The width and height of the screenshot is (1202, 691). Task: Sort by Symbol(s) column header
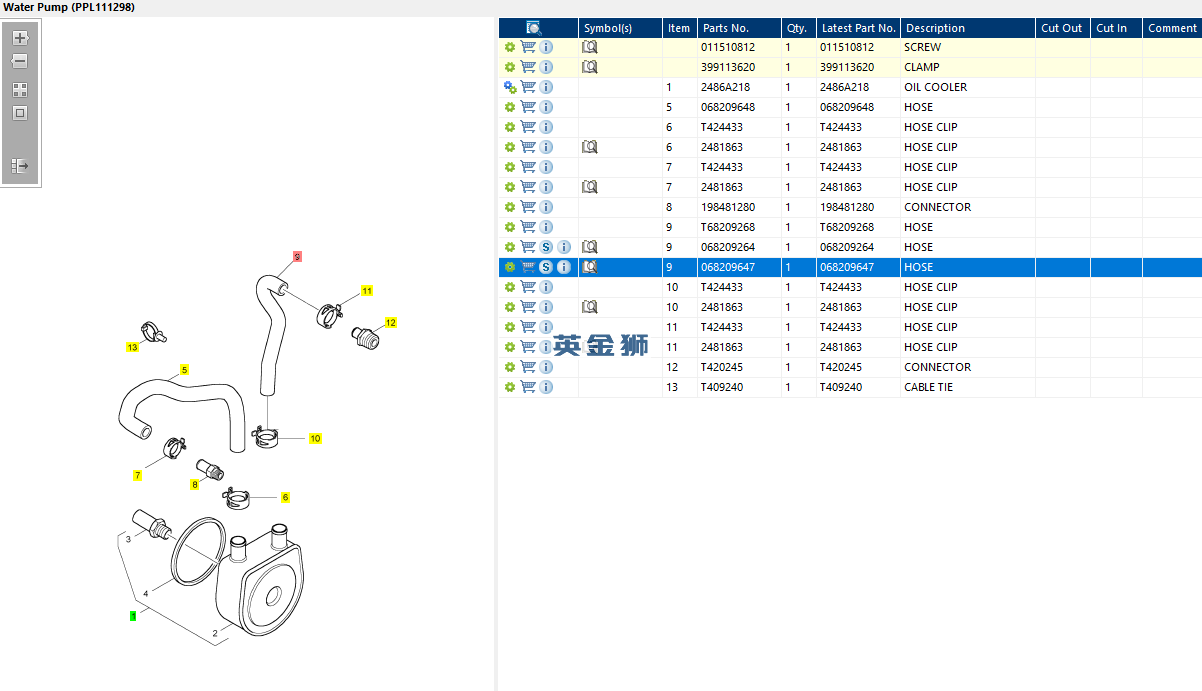tap(620, 28)
